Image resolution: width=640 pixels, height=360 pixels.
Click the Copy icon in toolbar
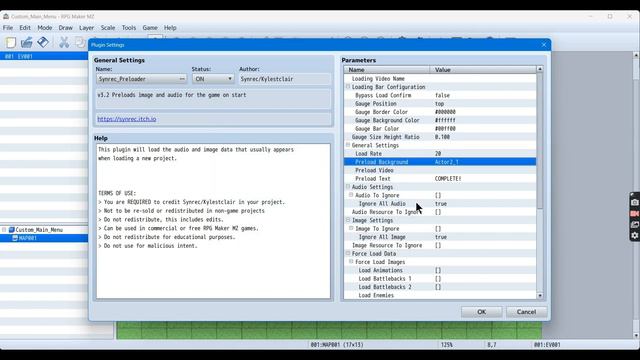coord(80,42)
